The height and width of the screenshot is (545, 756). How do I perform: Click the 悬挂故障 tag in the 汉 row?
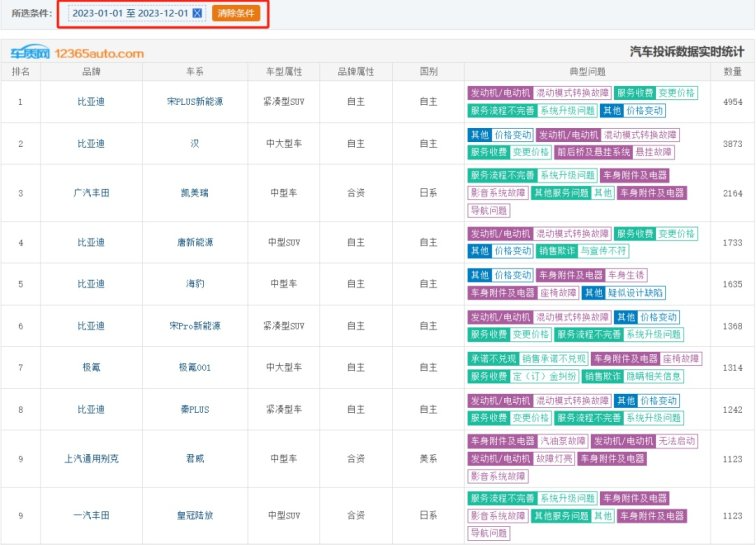coord(653,152)
